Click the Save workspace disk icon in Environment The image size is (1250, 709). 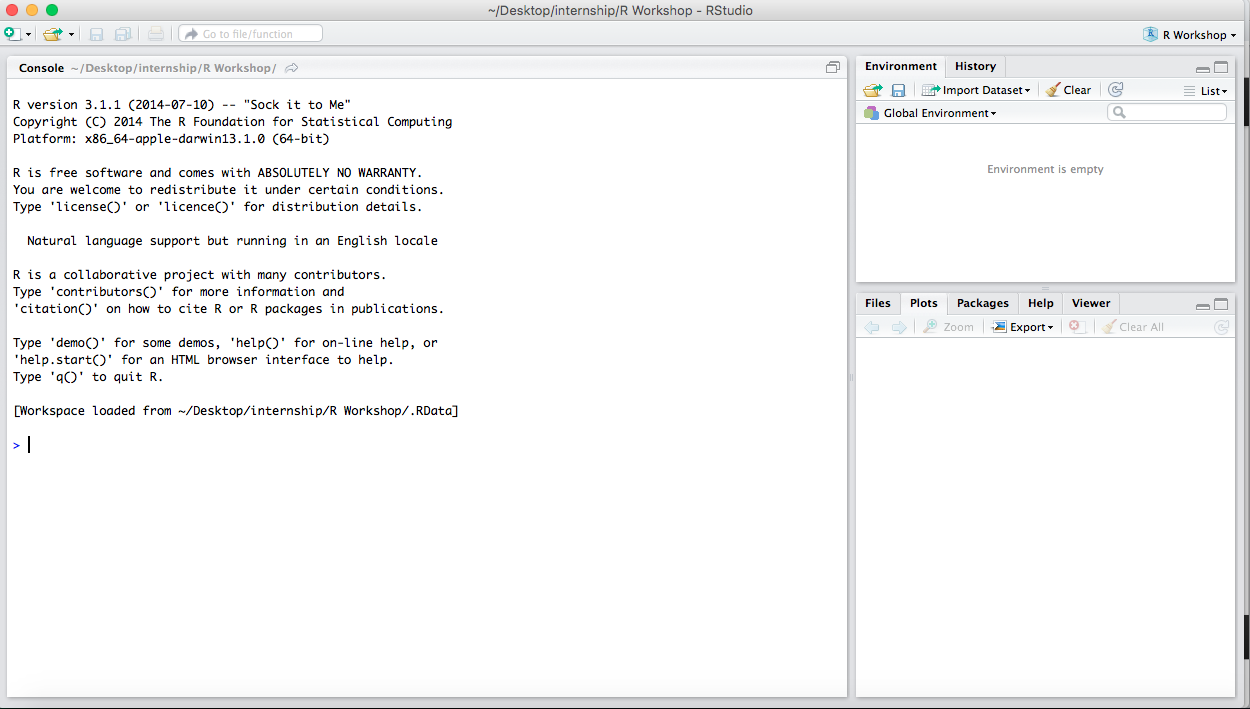point(898,90)
